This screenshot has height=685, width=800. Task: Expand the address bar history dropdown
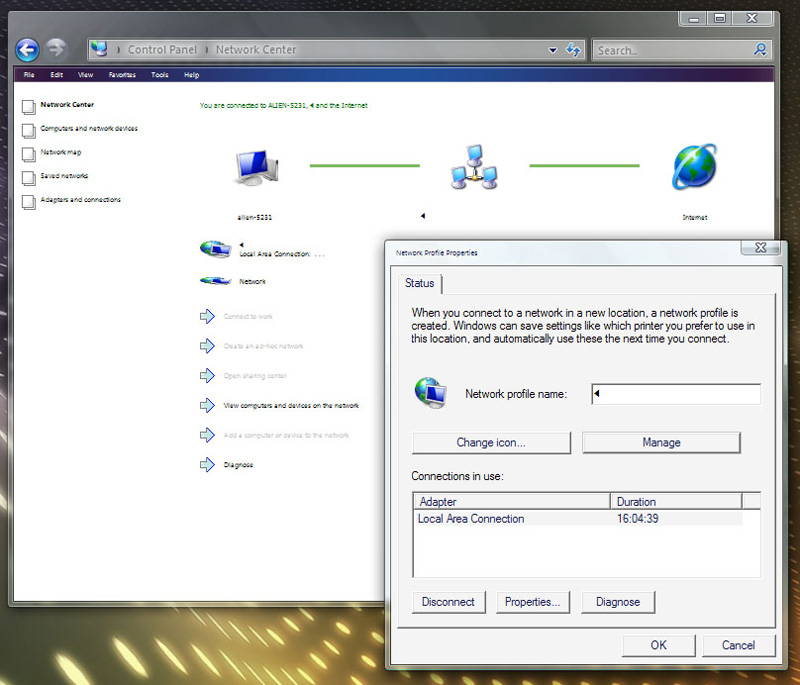[553, 50]
